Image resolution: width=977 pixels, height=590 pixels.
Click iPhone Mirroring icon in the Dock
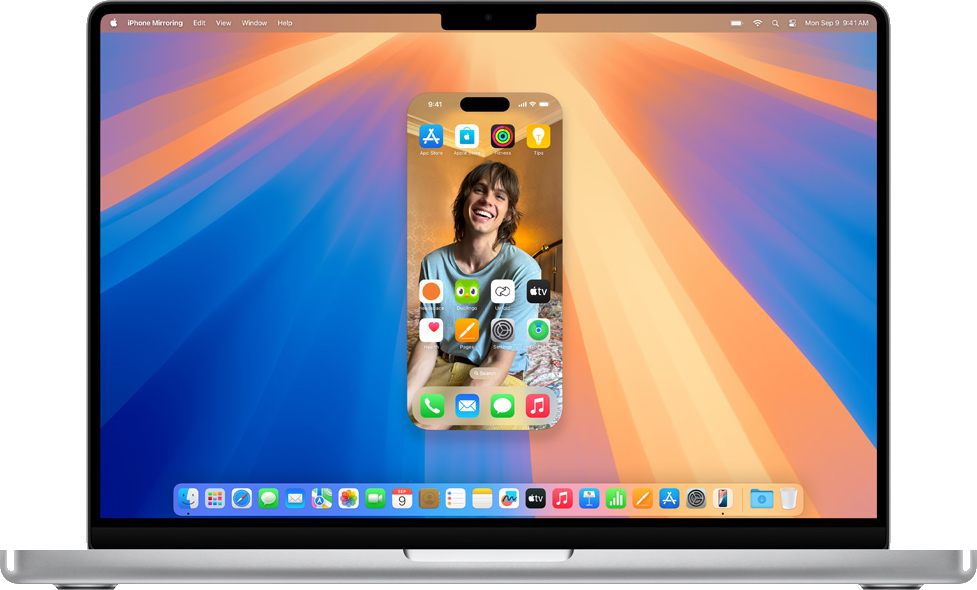click(722, 498)
